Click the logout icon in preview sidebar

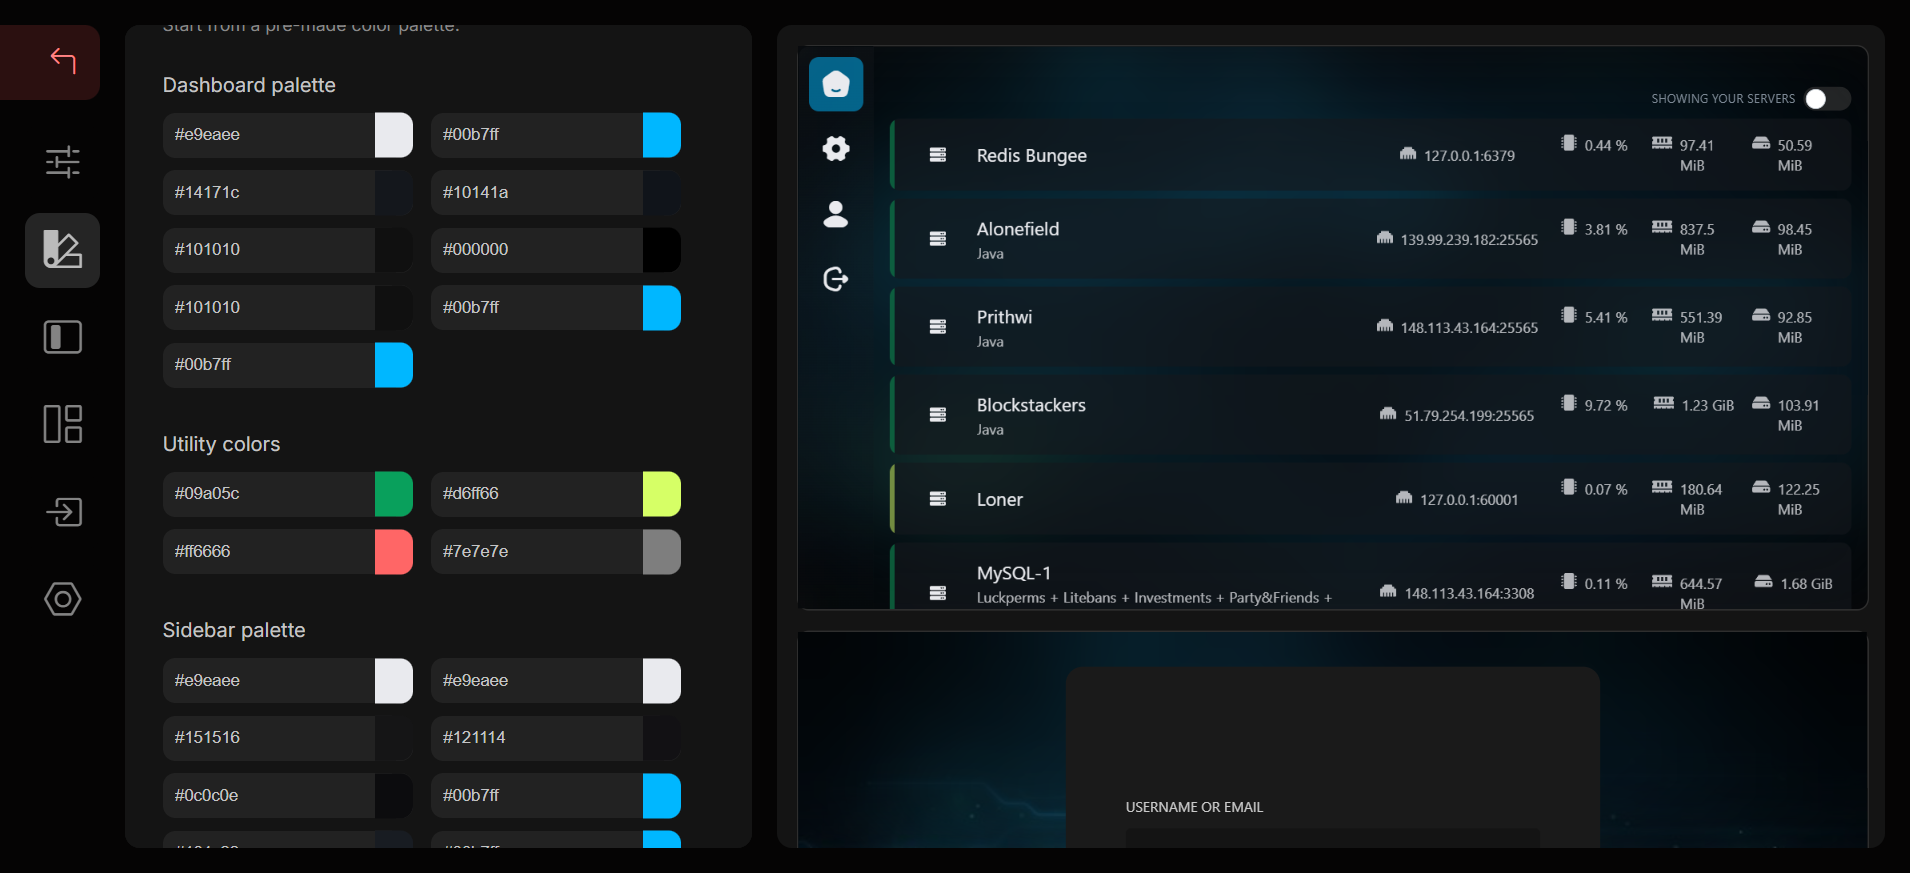pyautogui.click(x=836, y=279)
